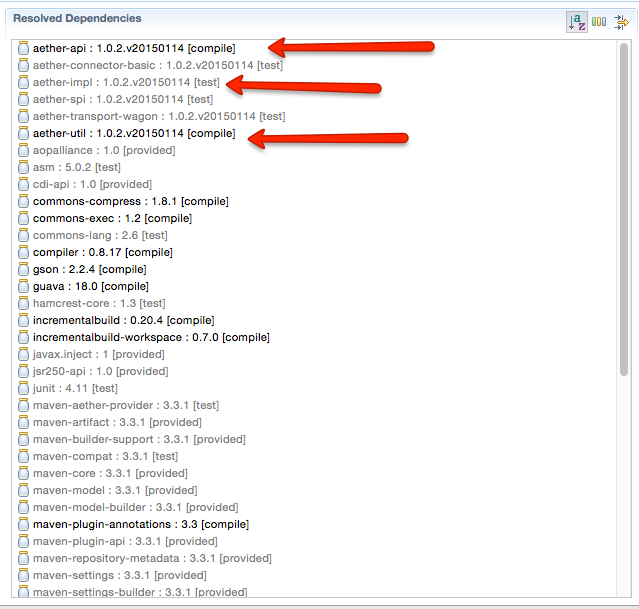Select incrementalbuild : 0.20.4 [compile]
639x609 pixels.
124,320
